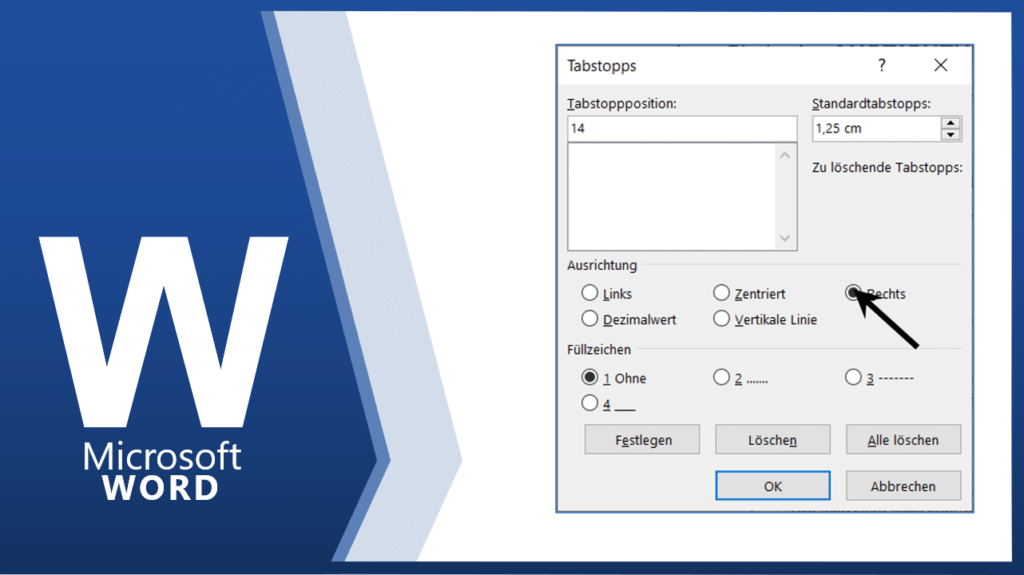Viewport: 1024px width, 575px height.
Task: Select dashed fill character option 3
Action: coord(853,378)
